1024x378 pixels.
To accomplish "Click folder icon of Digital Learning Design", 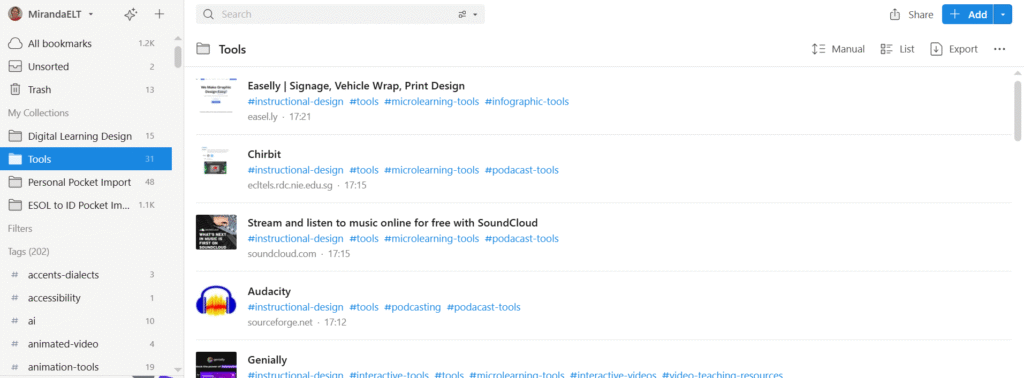I will [x=15, y=136].
